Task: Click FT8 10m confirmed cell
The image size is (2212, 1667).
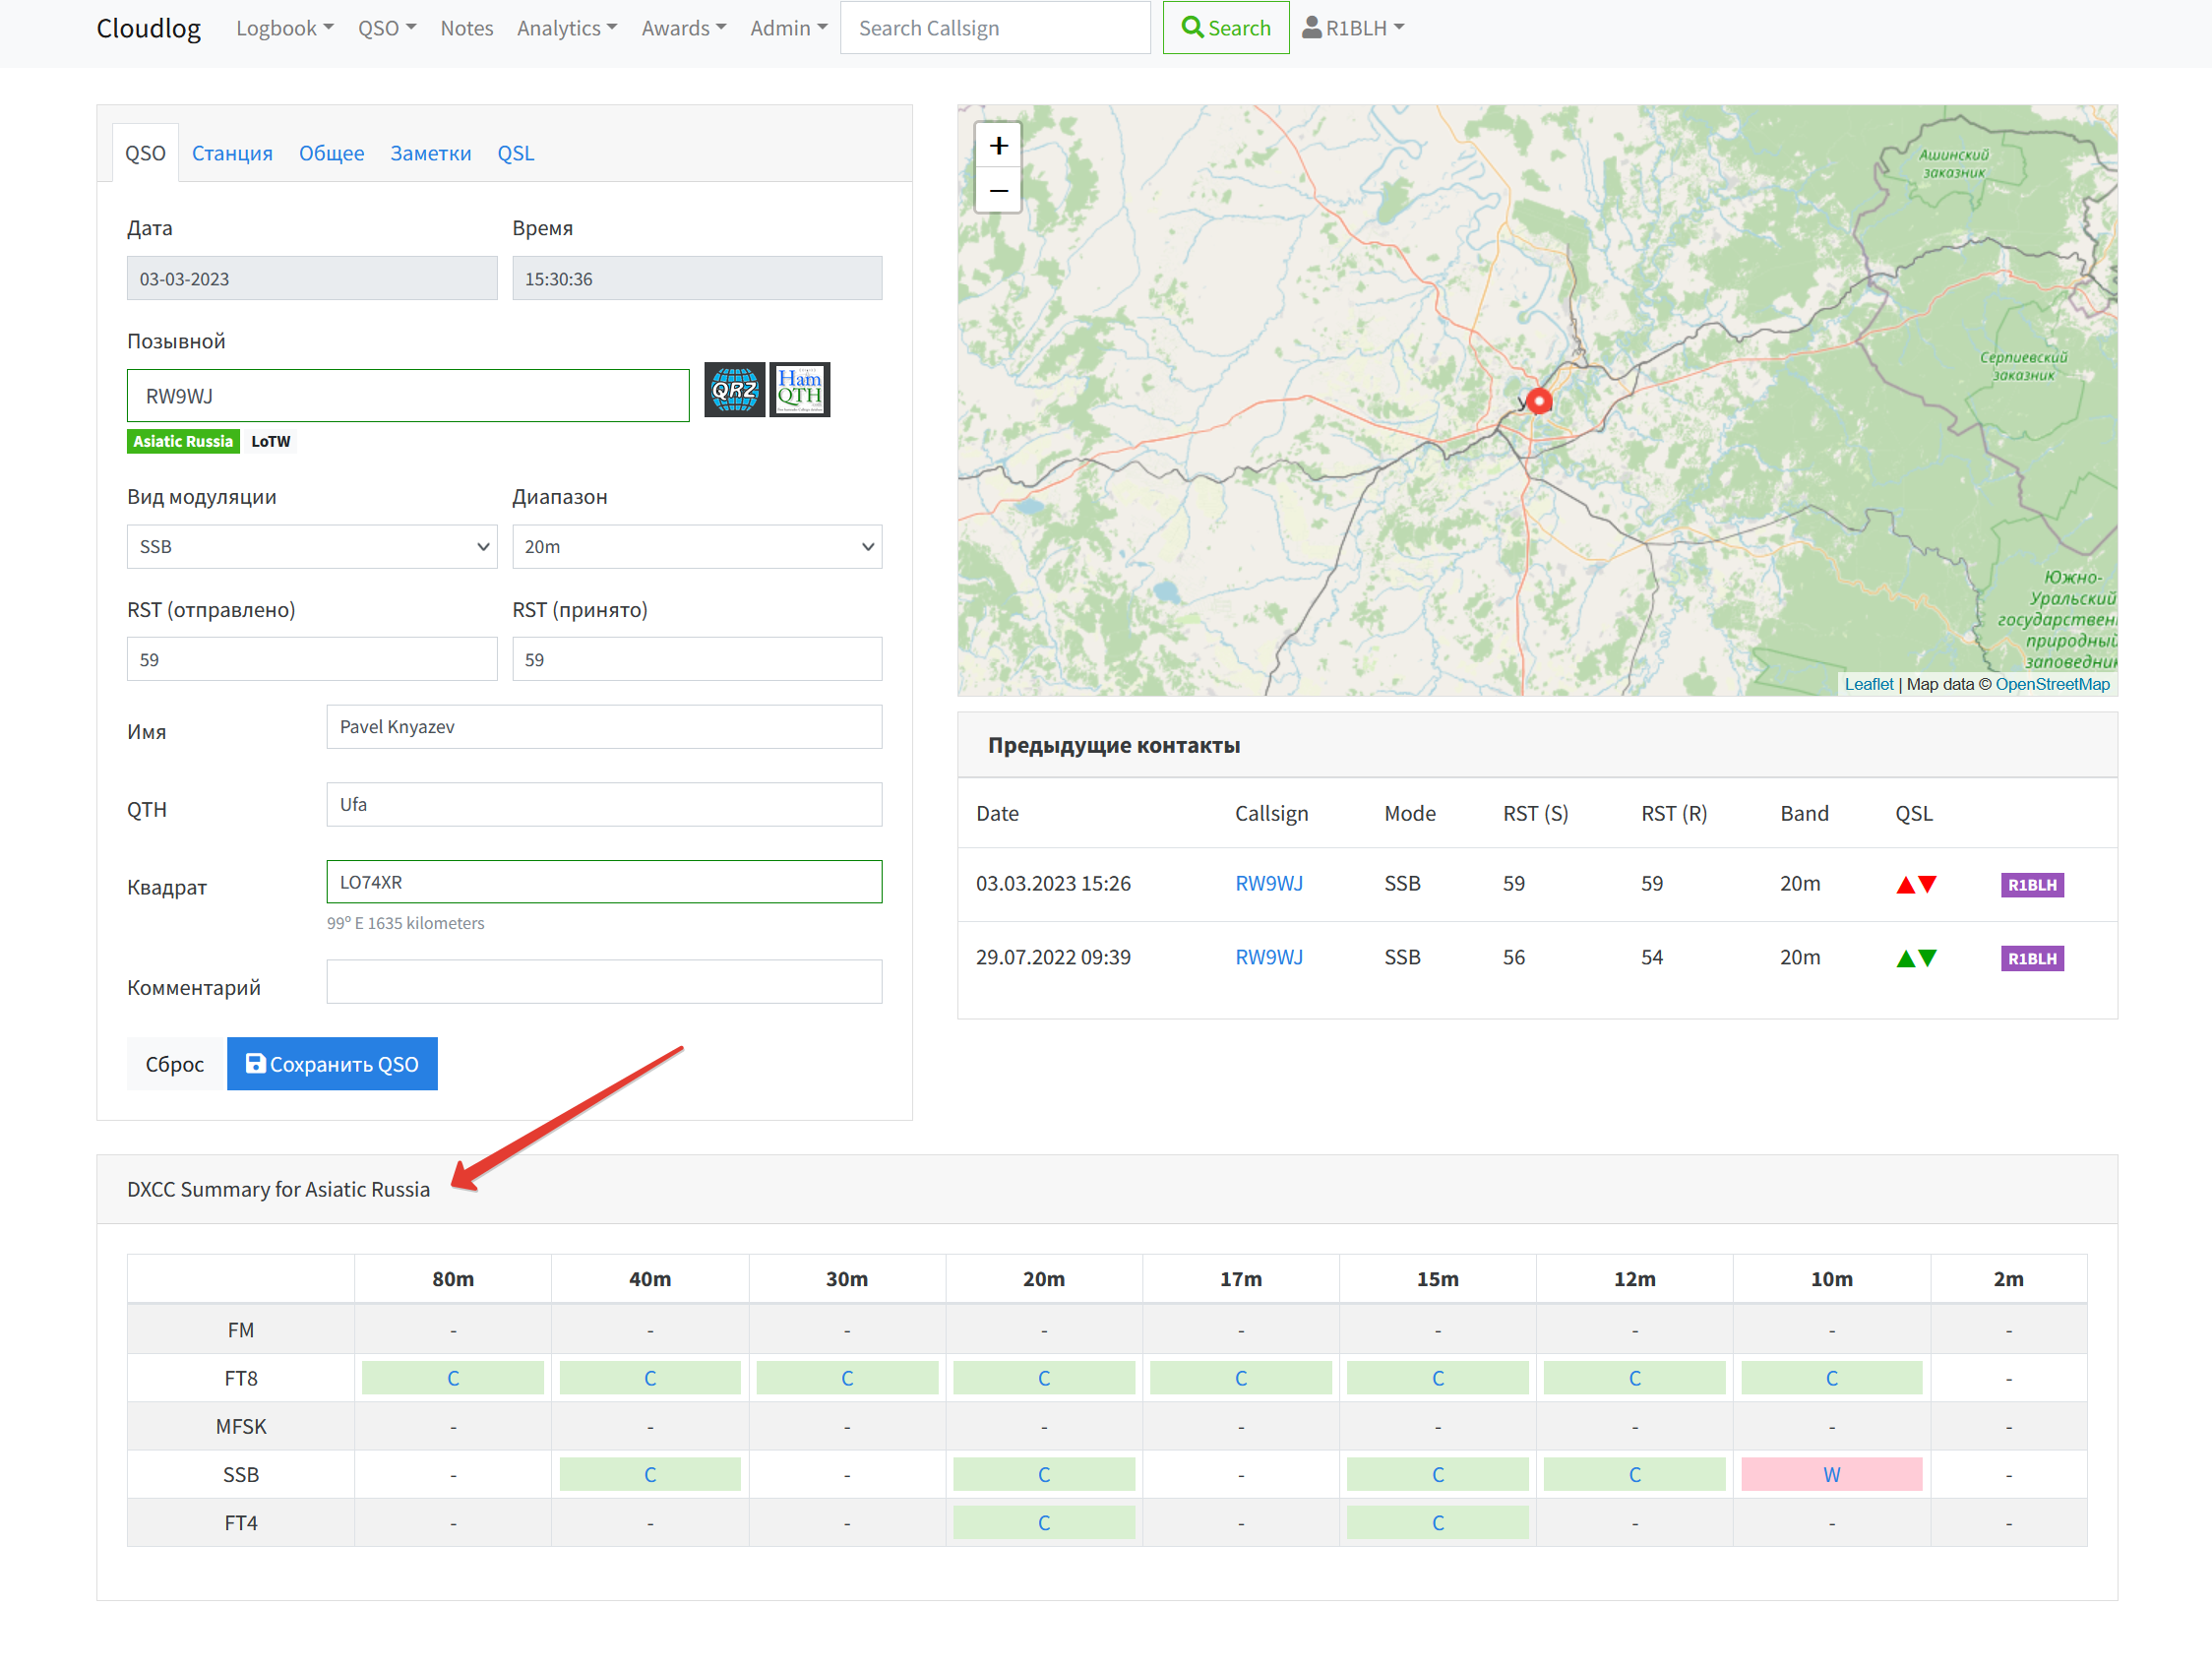Action: tap(1831, 1379)
